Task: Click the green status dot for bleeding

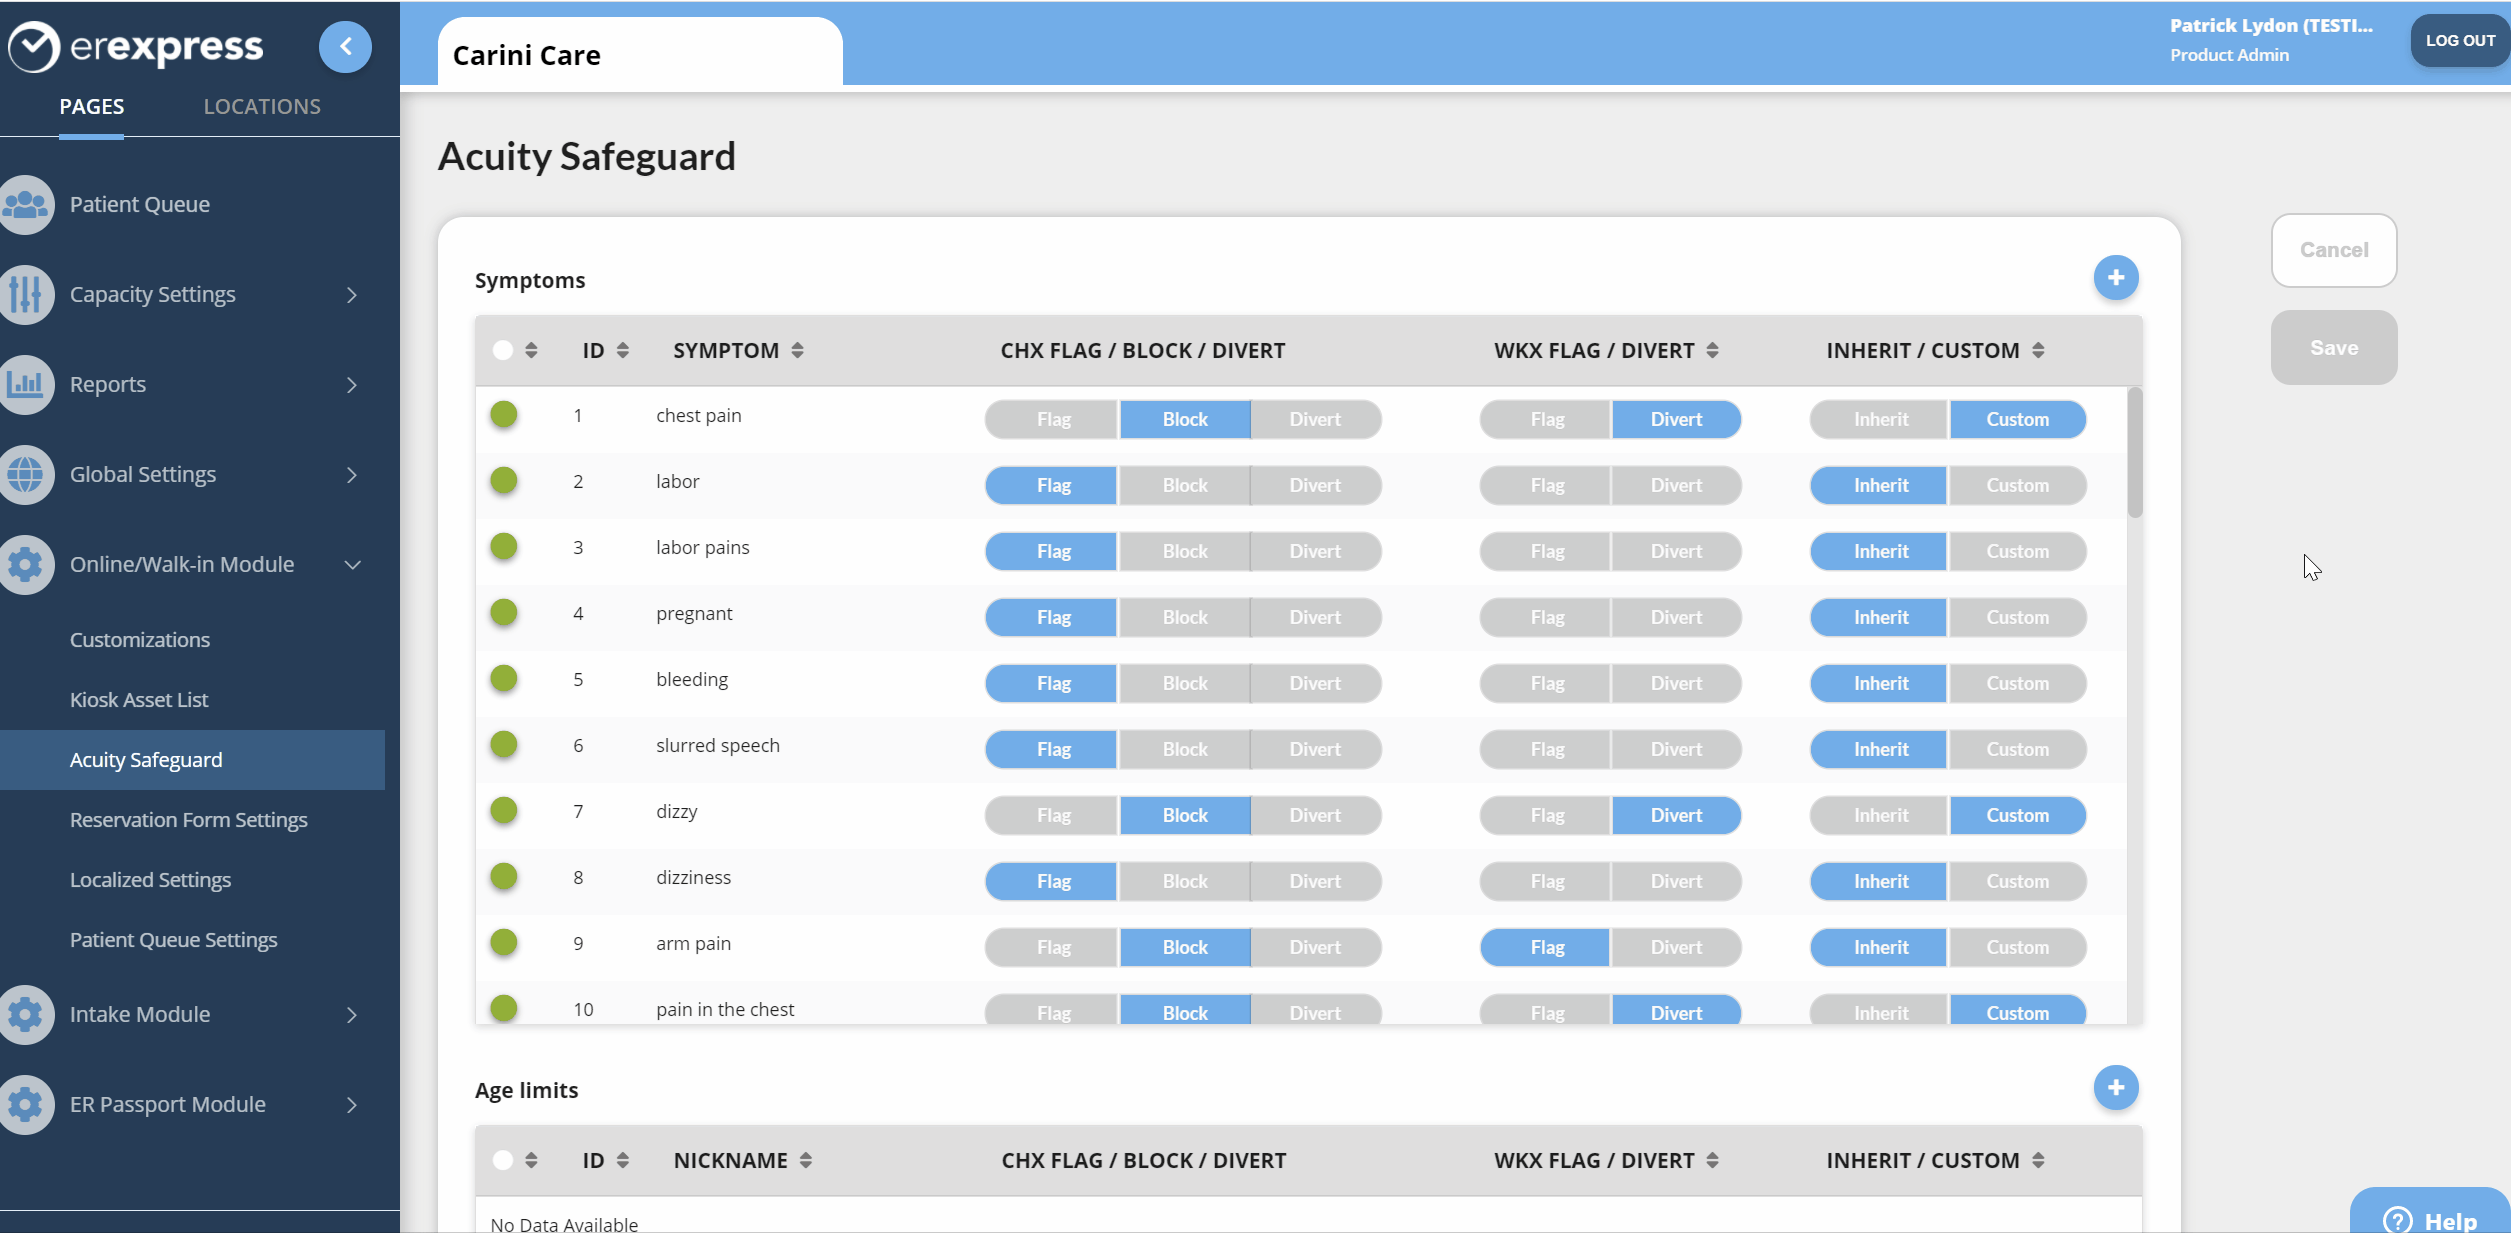Action: point(504,679)
